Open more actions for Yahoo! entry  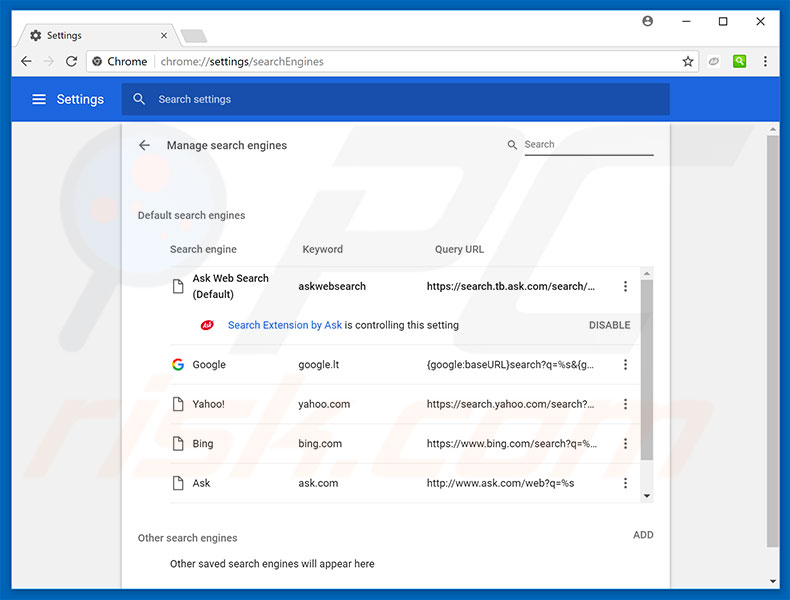(x=625, y=404)
